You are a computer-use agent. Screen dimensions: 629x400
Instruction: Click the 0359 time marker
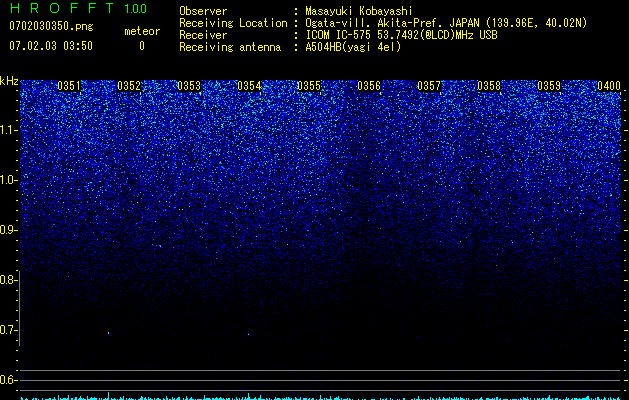[x=549, y=86]
